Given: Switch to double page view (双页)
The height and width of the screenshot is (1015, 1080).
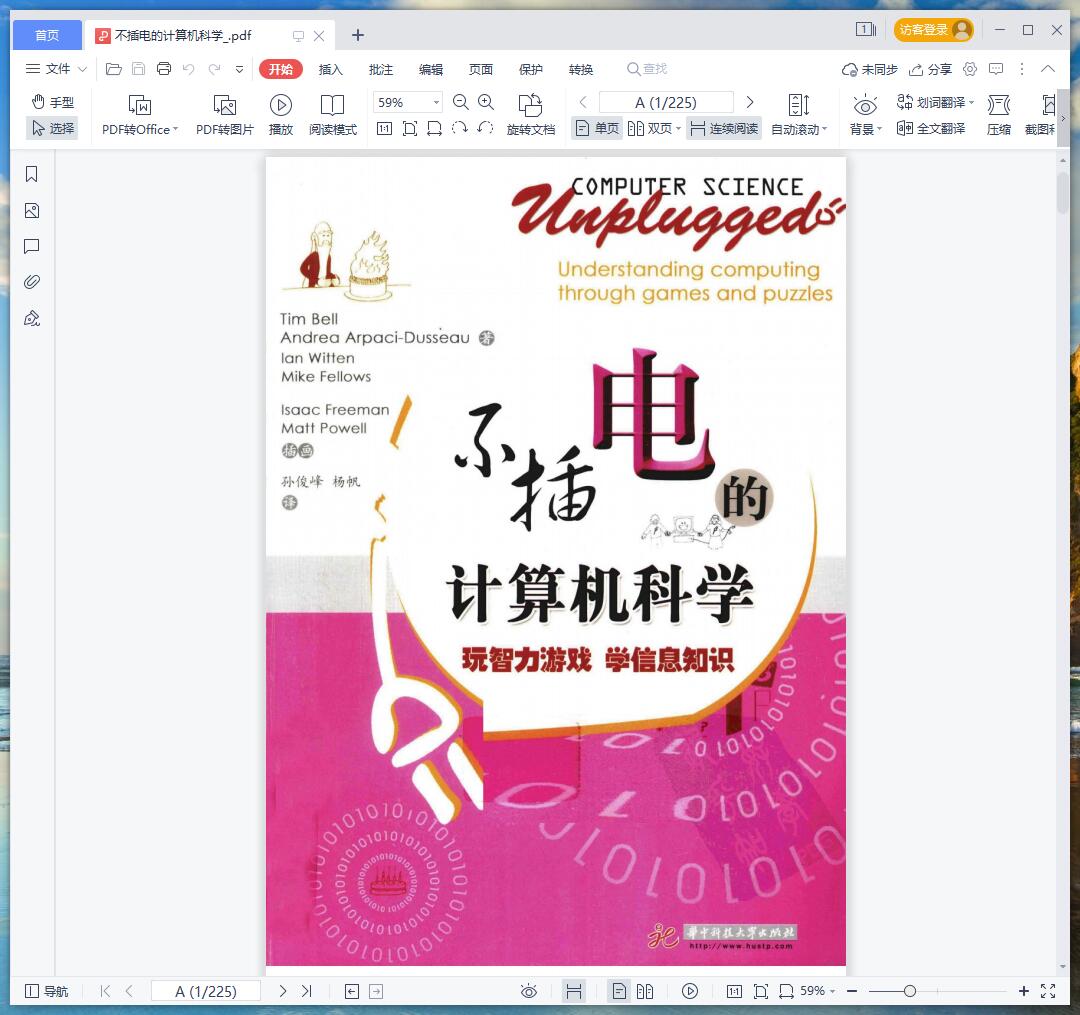Looking at the screenshot, I should 649,129.
